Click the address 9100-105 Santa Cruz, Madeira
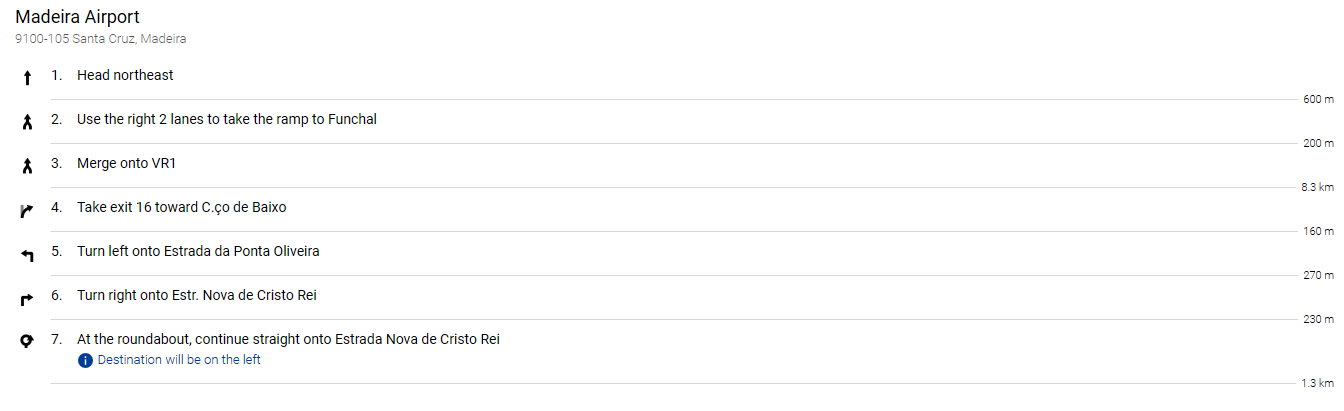This screenshot has width=1344, height=411. [x=100, y=39]
